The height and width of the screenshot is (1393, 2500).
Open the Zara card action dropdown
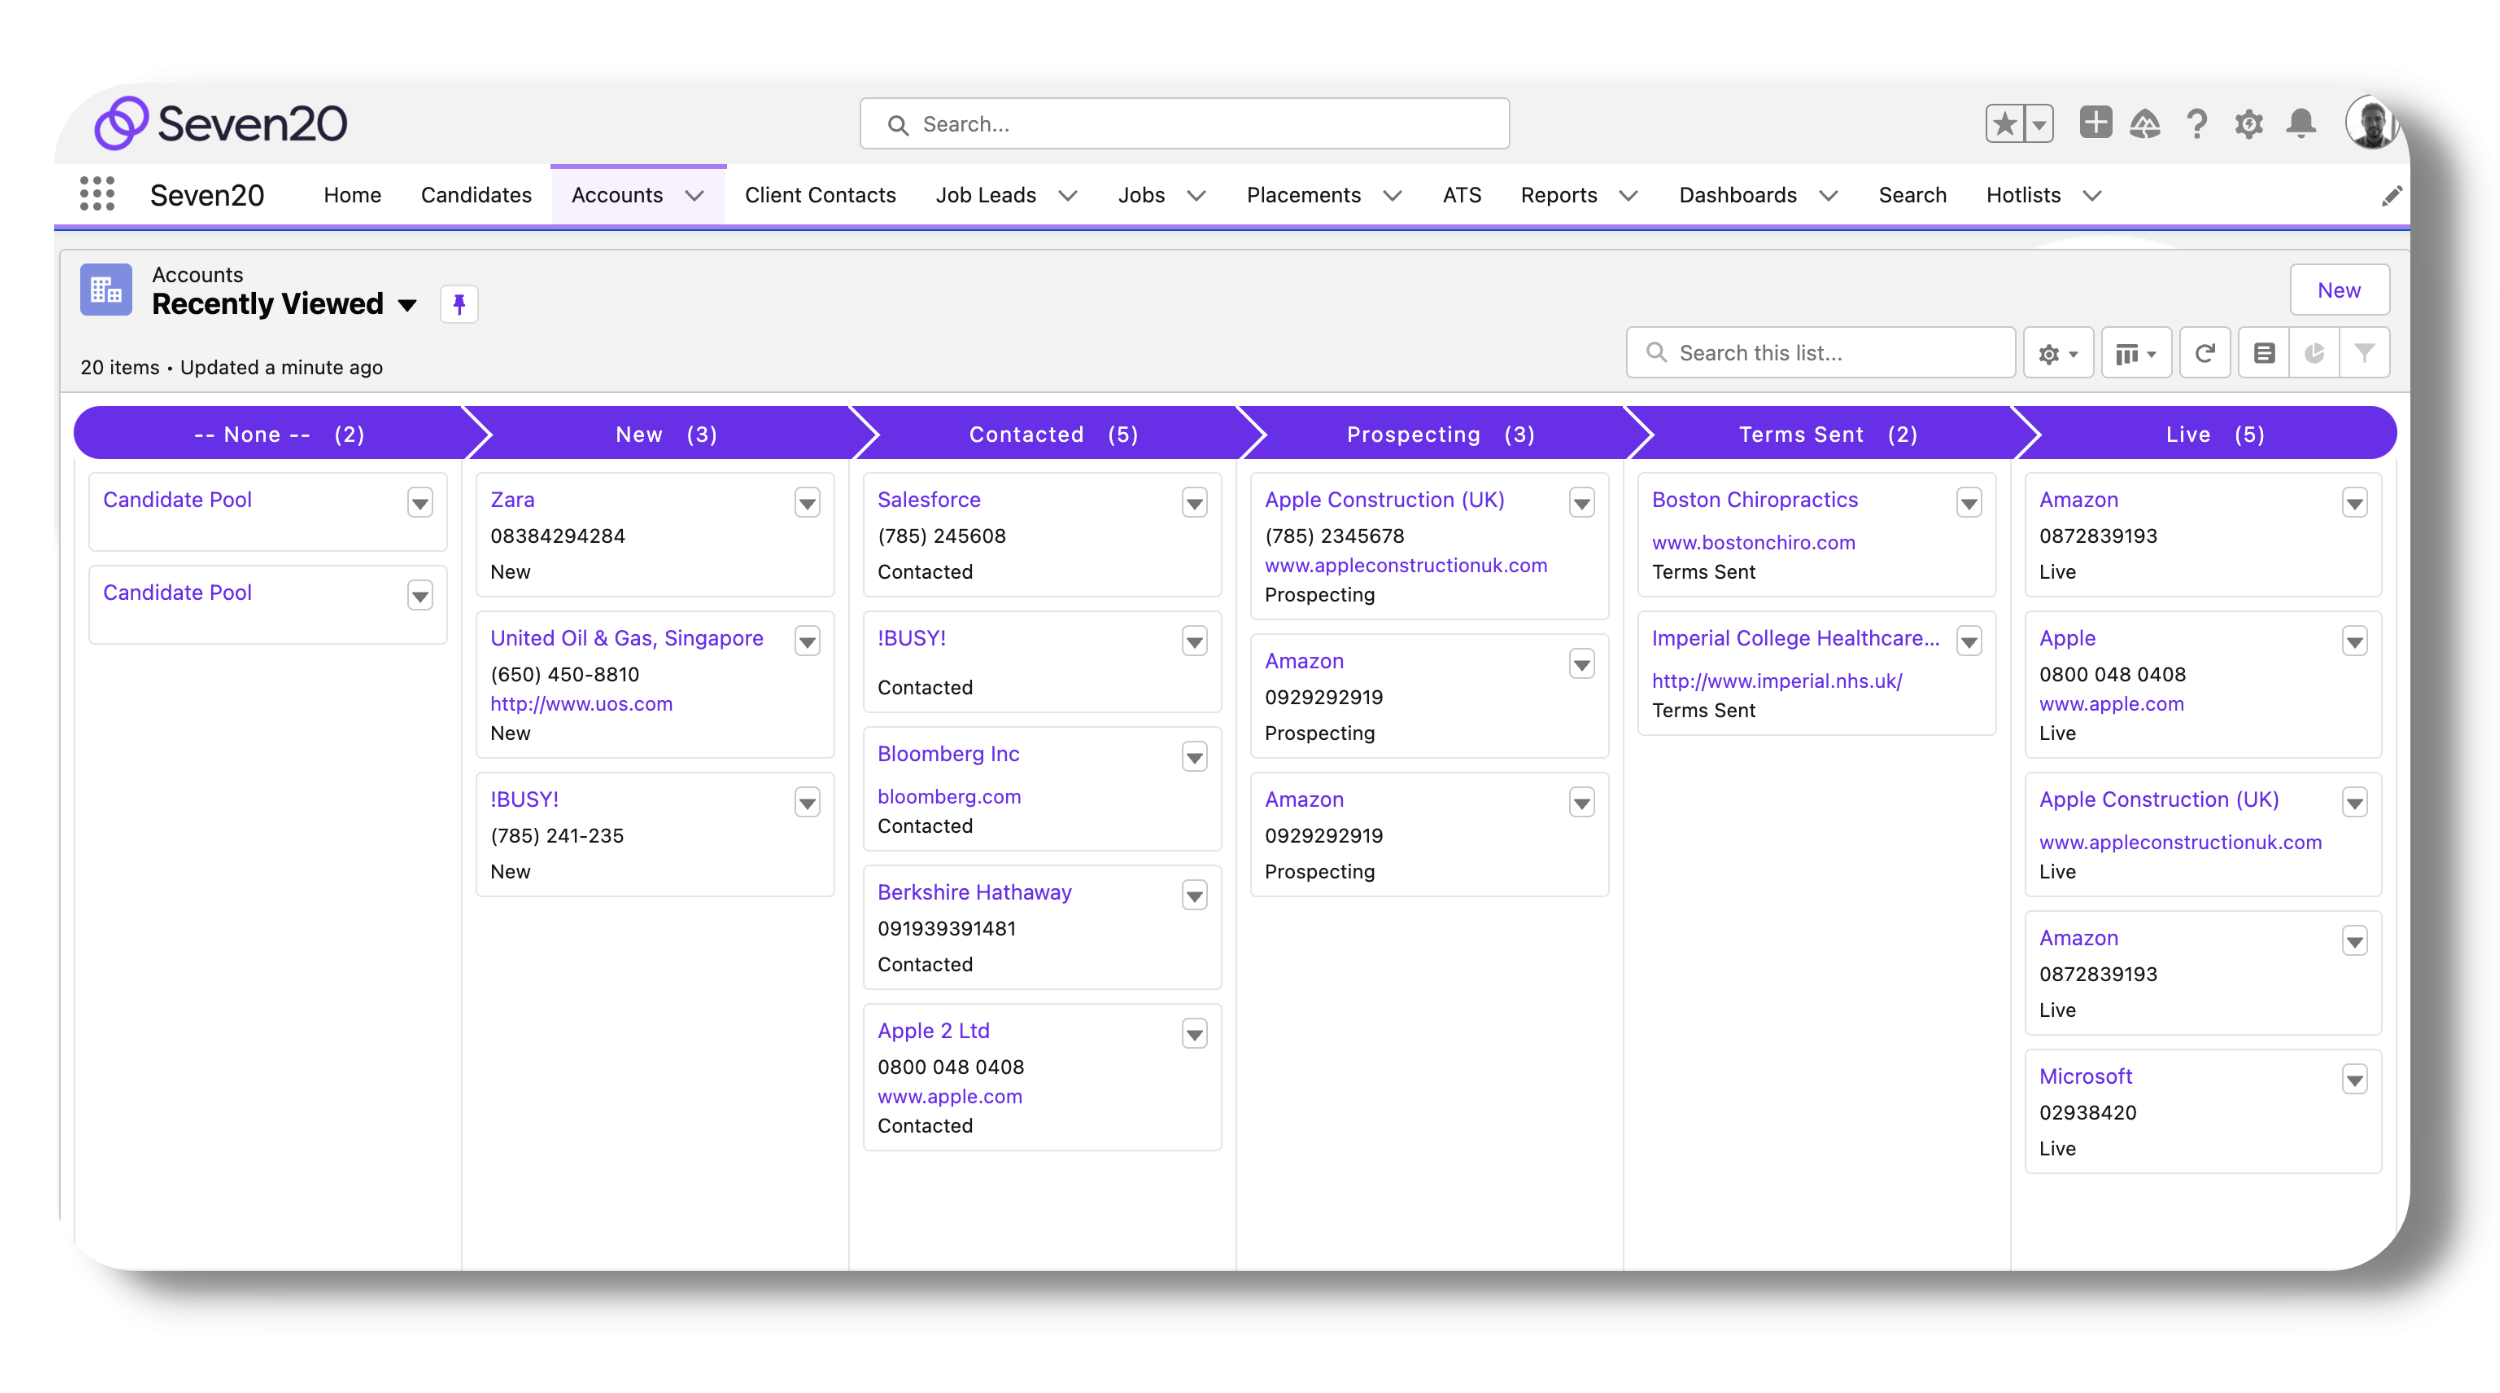(807, 503)
